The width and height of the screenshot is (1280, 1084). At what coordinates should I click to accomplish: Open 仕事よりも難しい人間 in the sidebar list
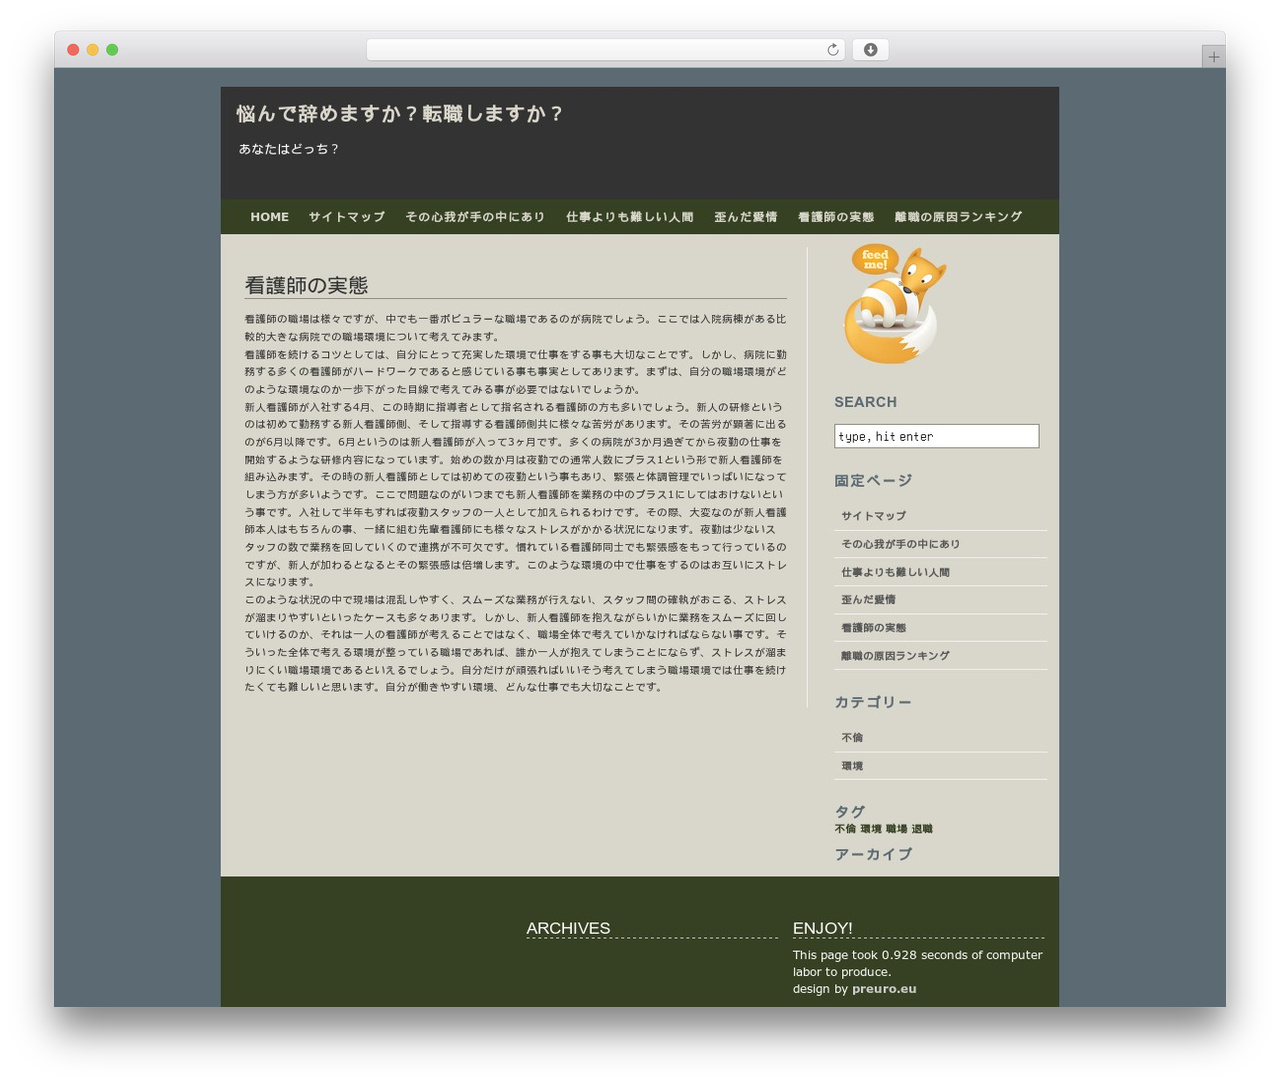tap(895, 572)
